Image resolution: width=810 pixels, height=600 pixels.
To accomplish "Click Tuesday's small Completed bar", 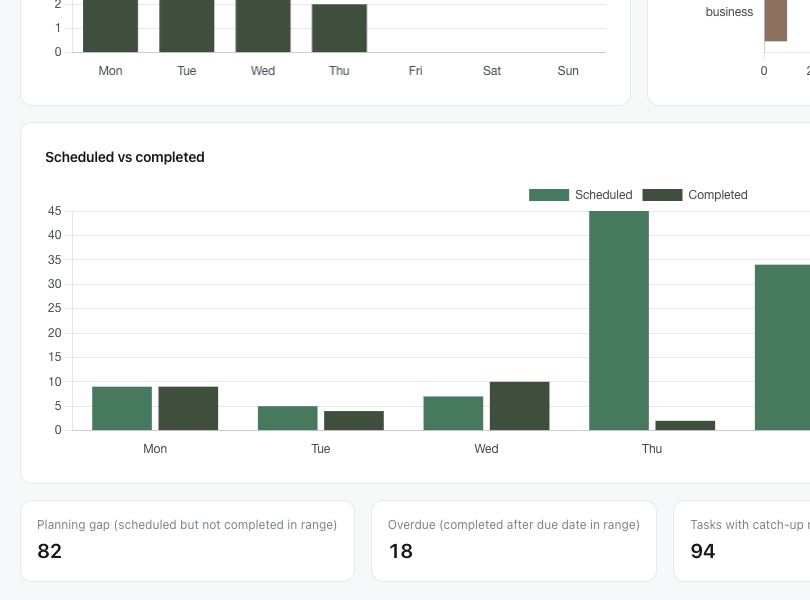I will [352, 420].
